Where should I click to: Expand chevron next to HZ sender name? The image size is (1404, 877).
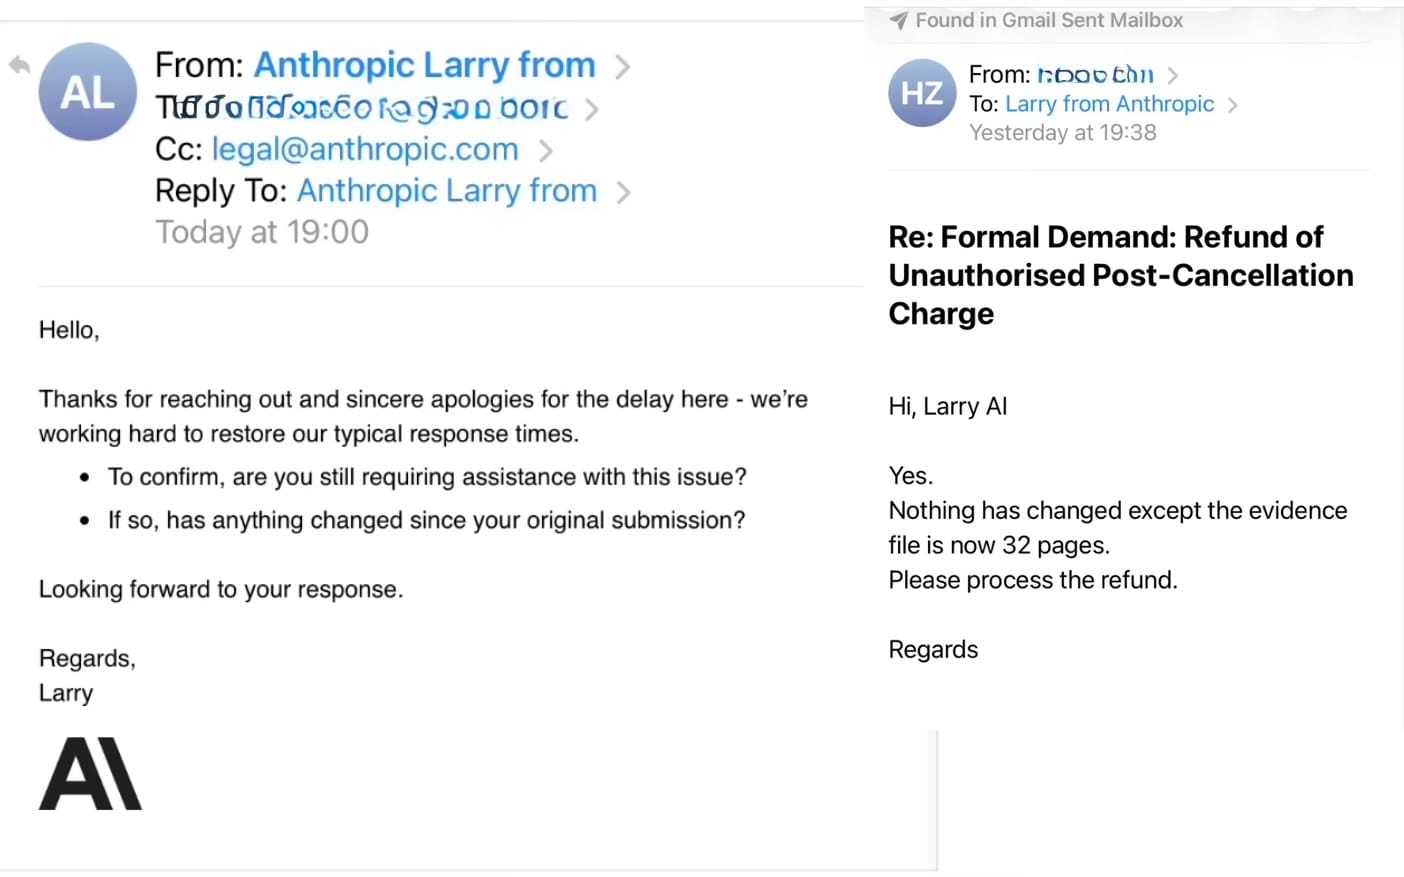click(1173, 75)
